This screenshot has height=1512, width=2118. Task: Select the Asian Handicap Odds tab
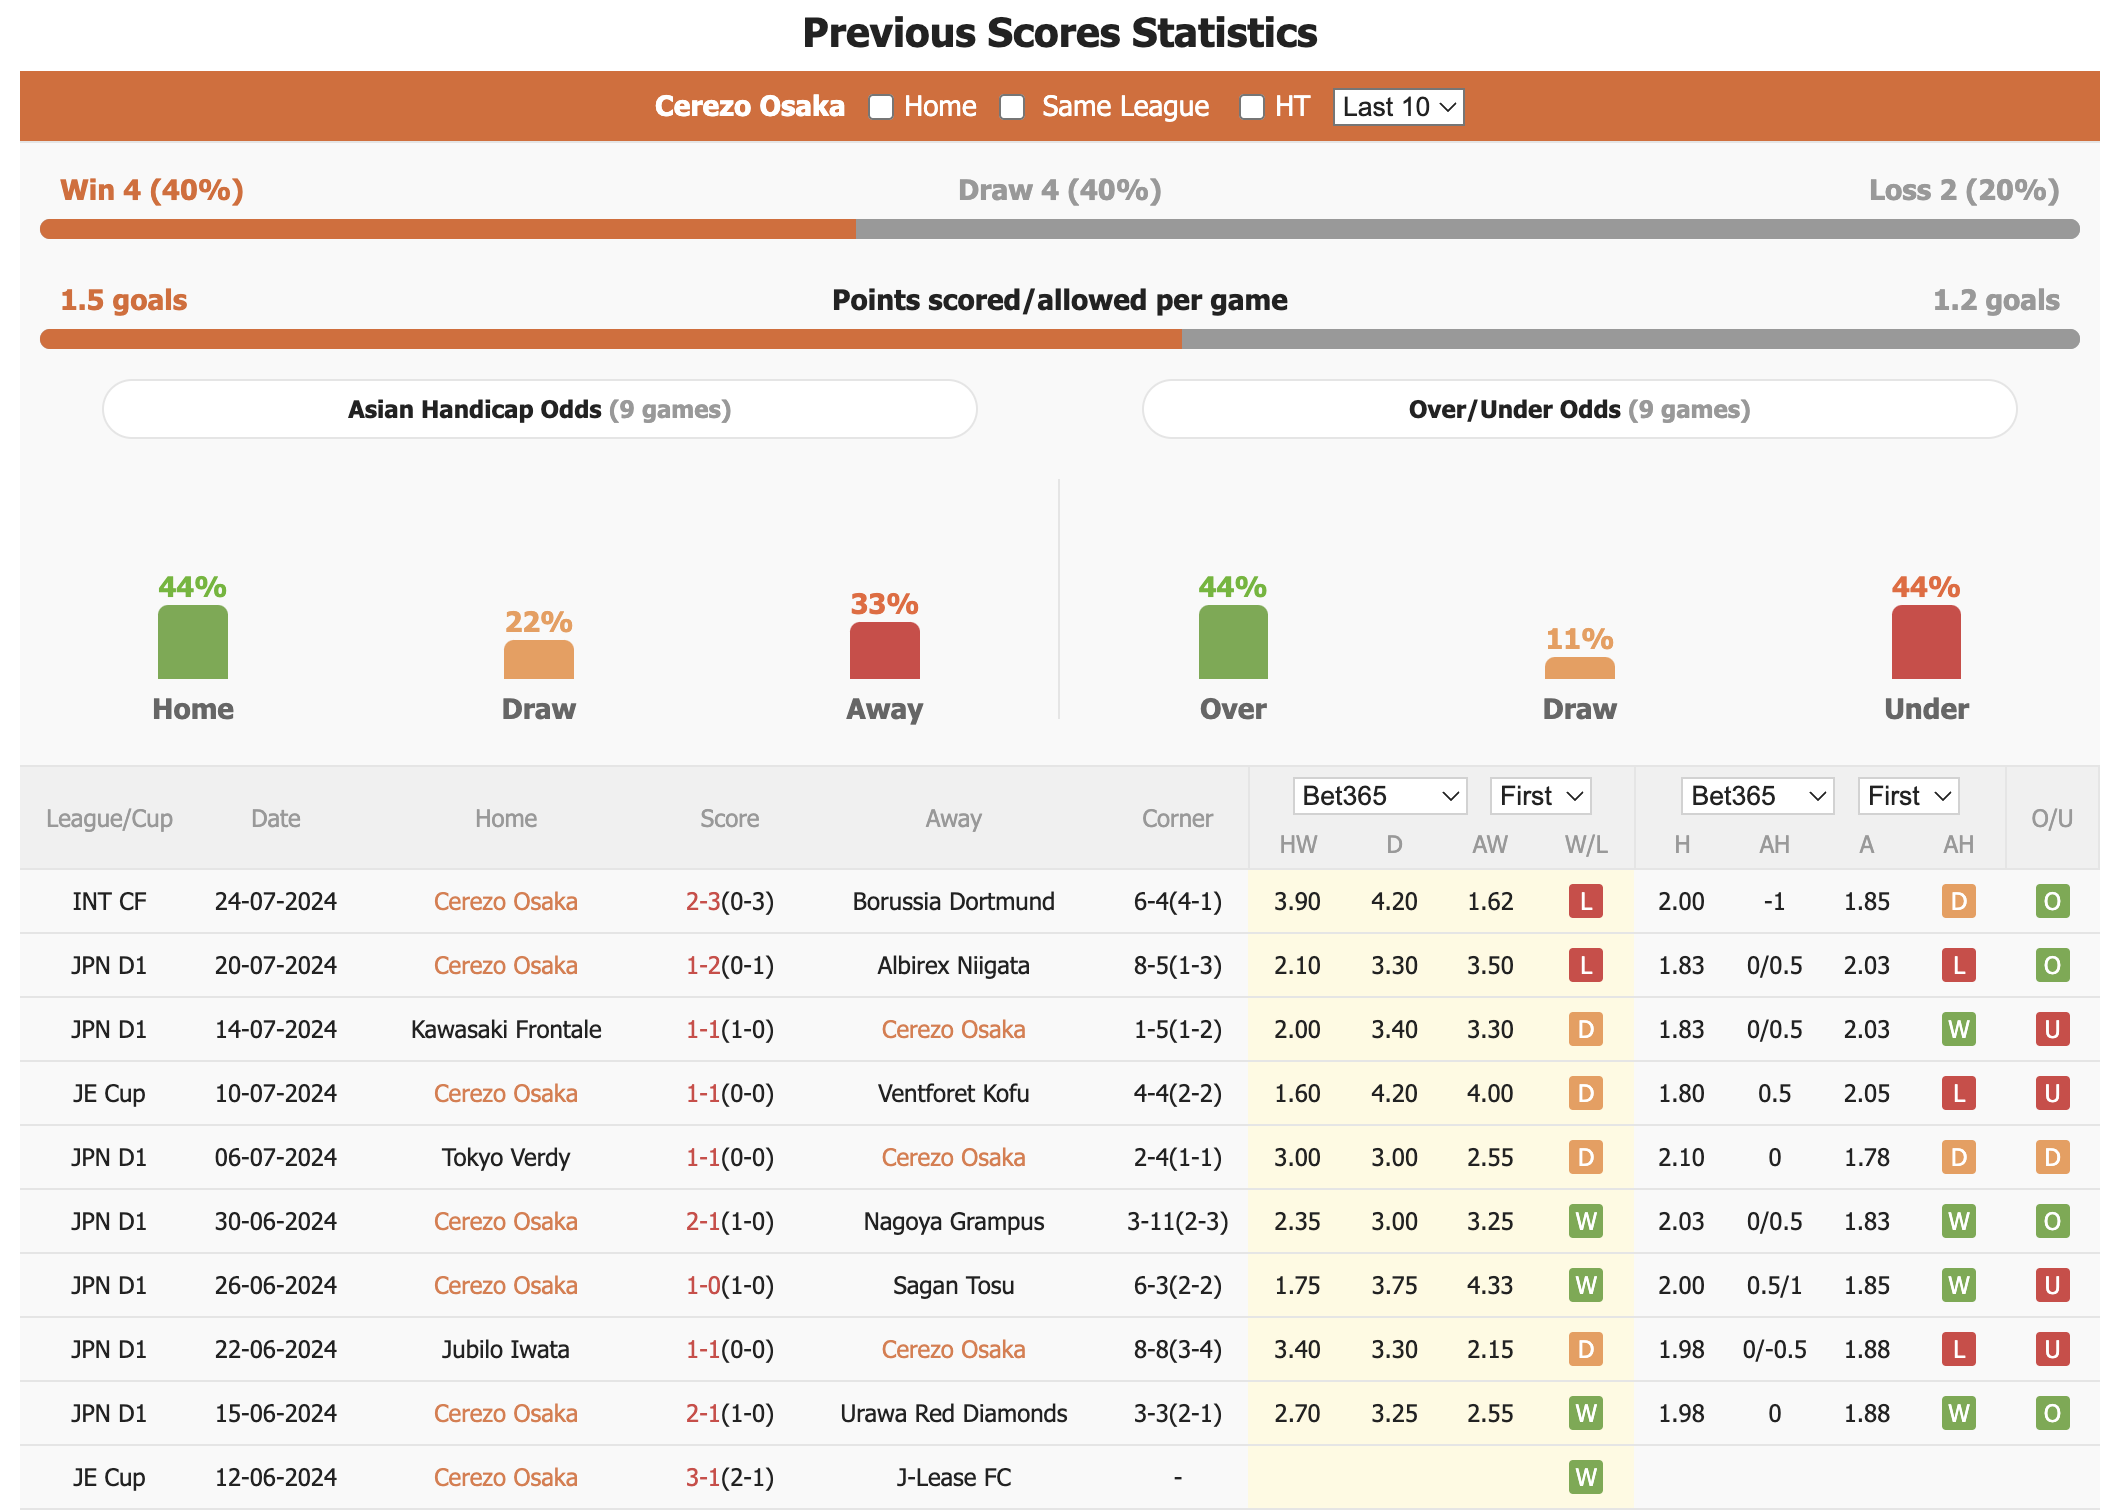tap(539, 409)
